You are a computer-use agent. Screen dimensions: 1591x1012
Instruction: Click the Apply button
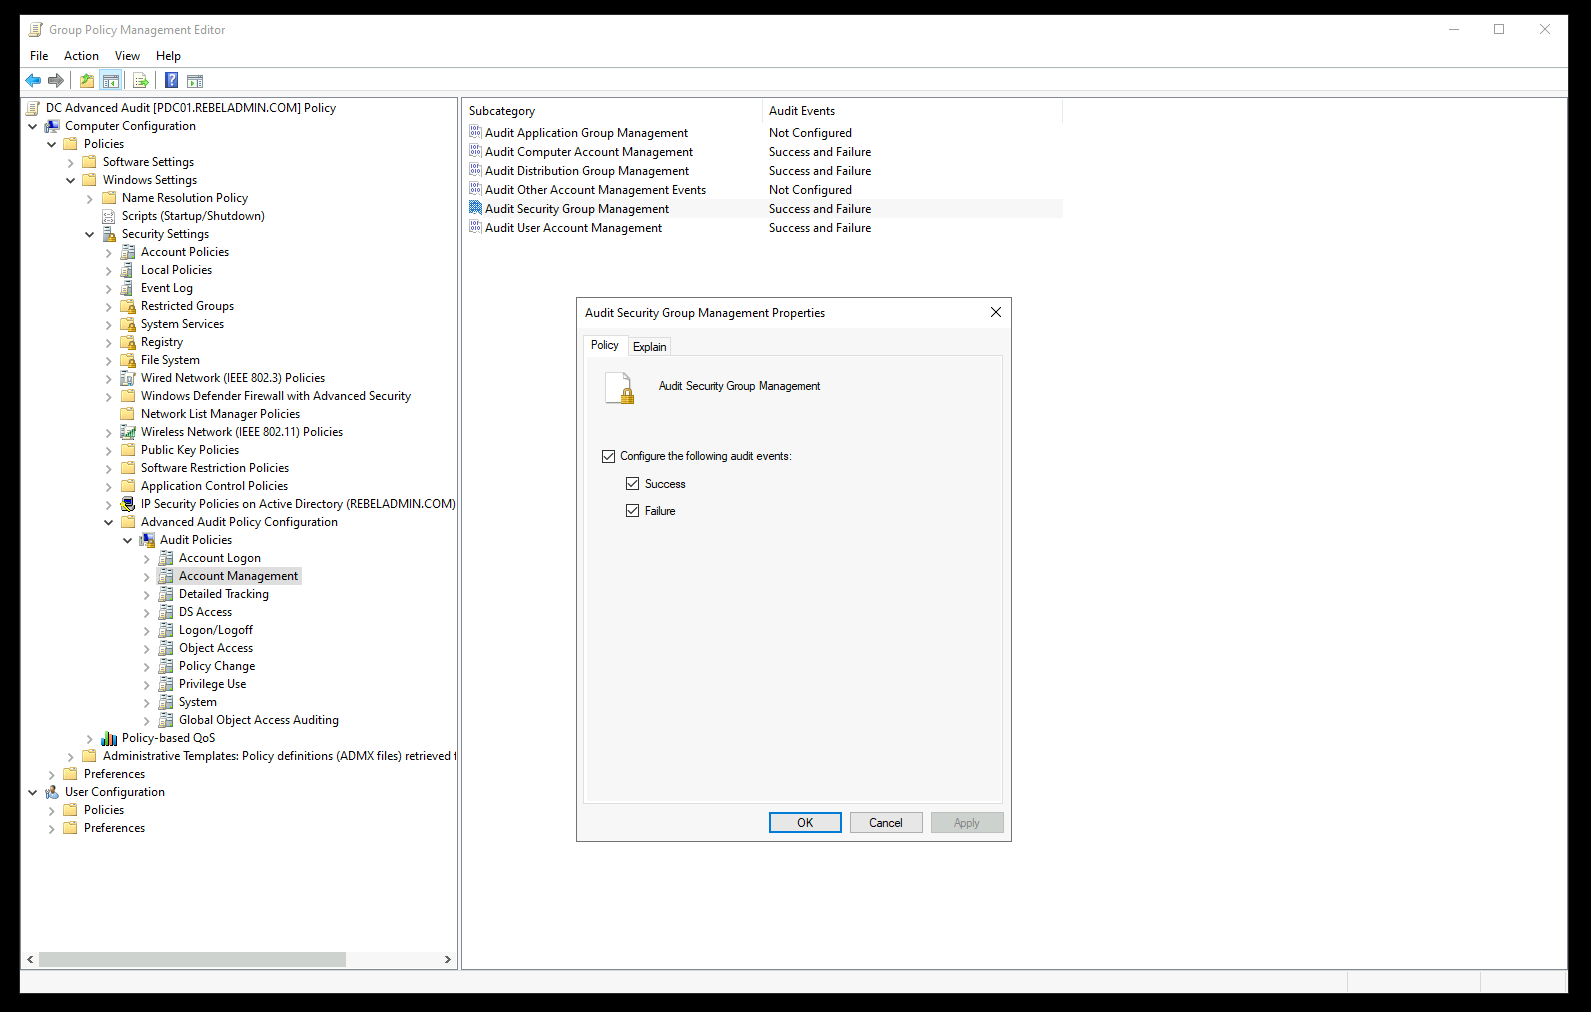pos(967,823)
